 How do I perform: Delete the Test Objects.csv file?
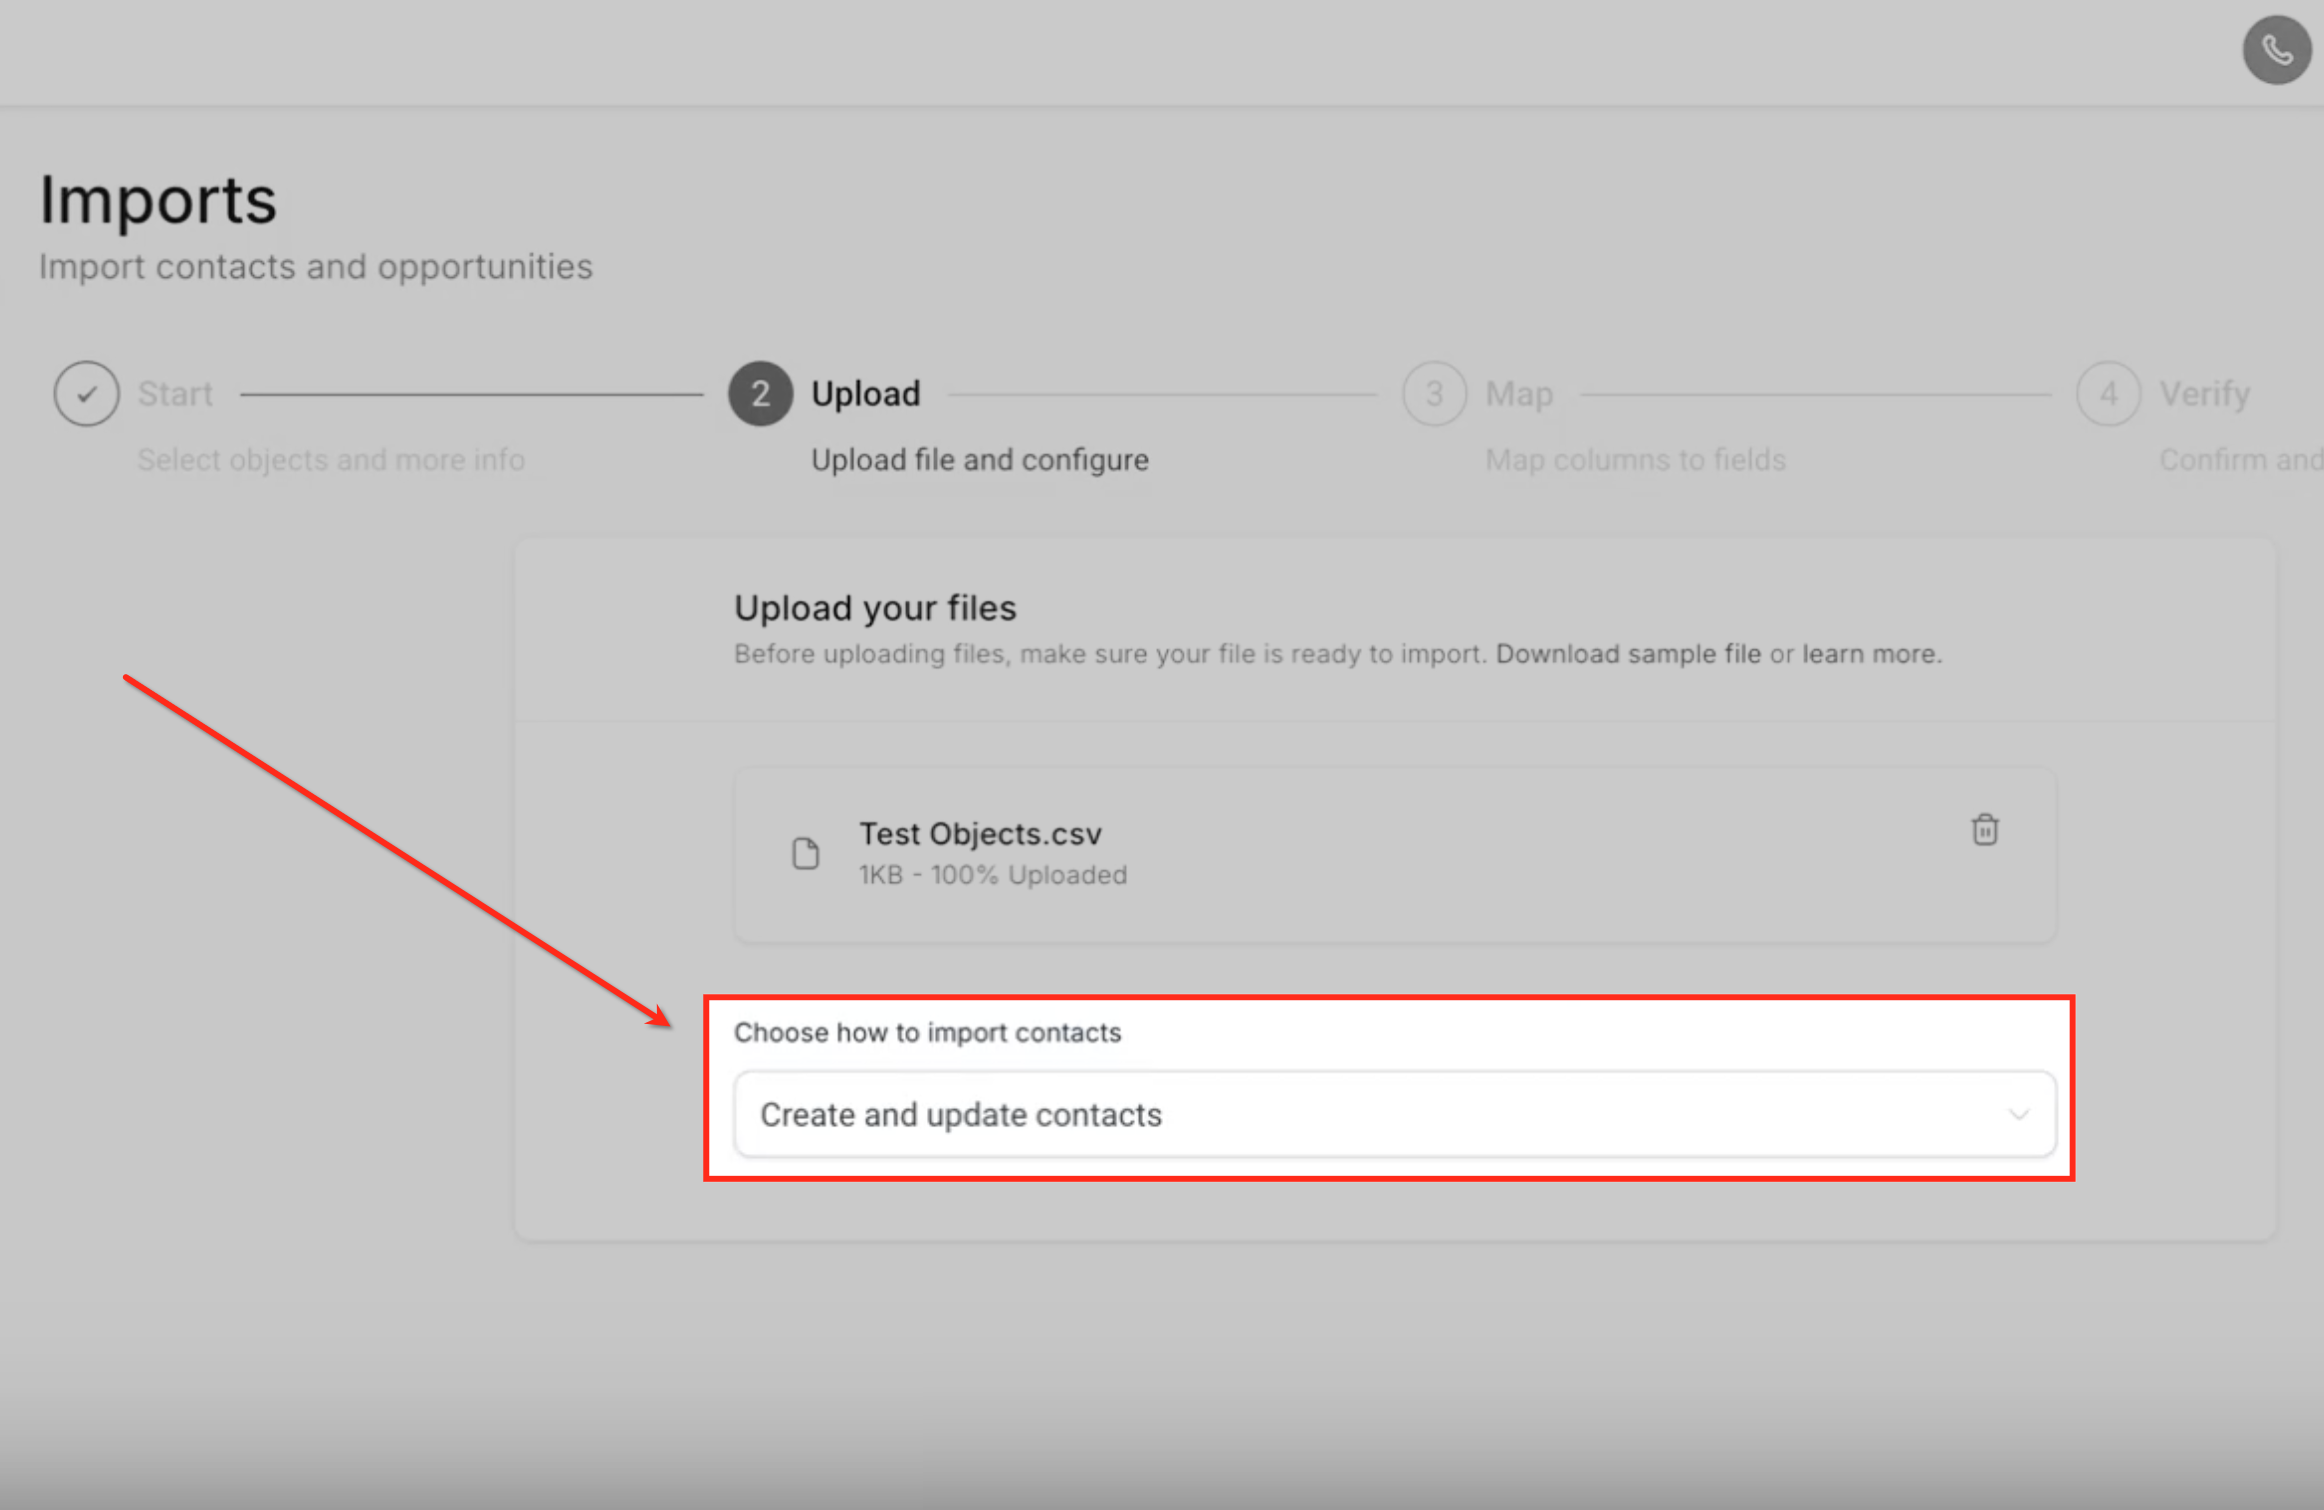[x=1984, y=830]
